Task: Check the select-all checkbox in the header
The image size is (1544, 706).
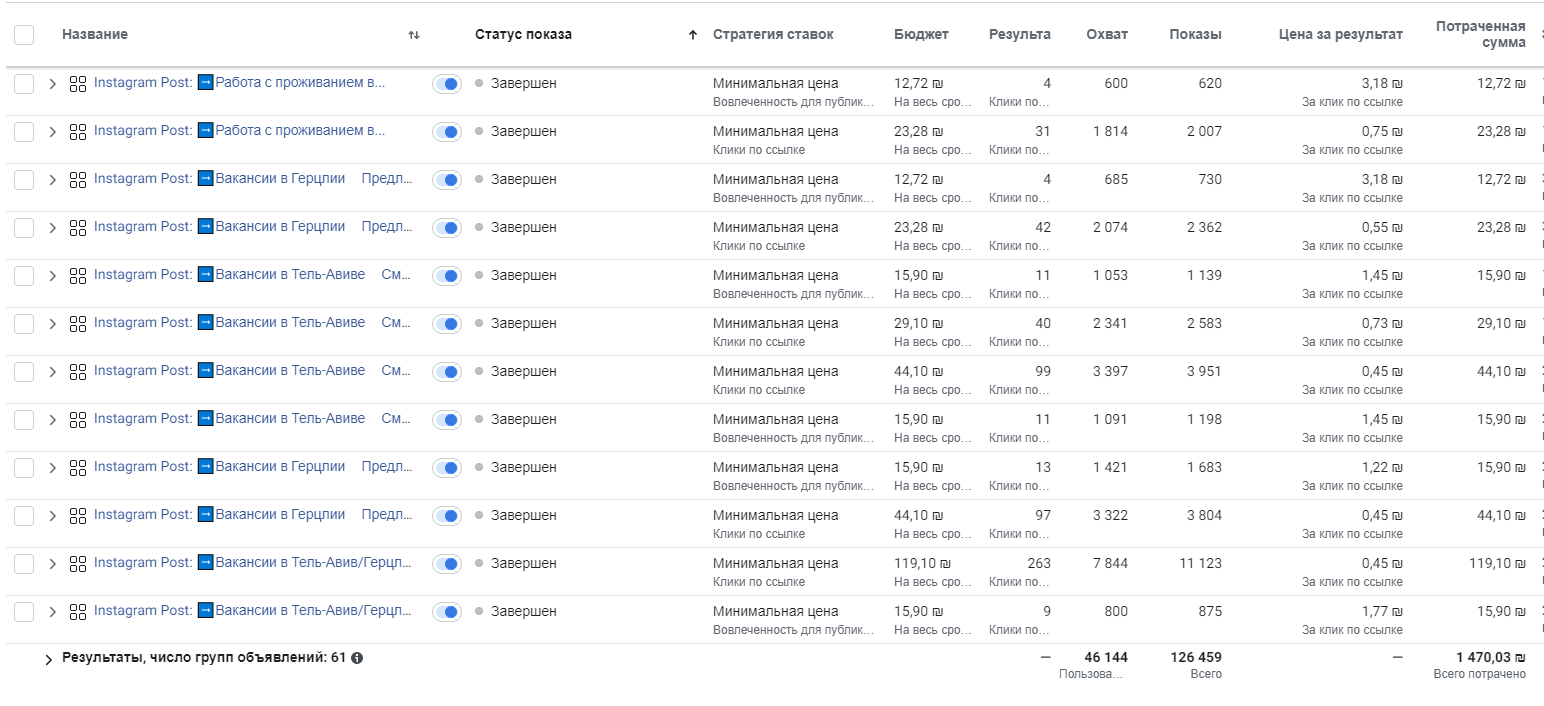Action: pyautogui.click(x=25, y=33)
